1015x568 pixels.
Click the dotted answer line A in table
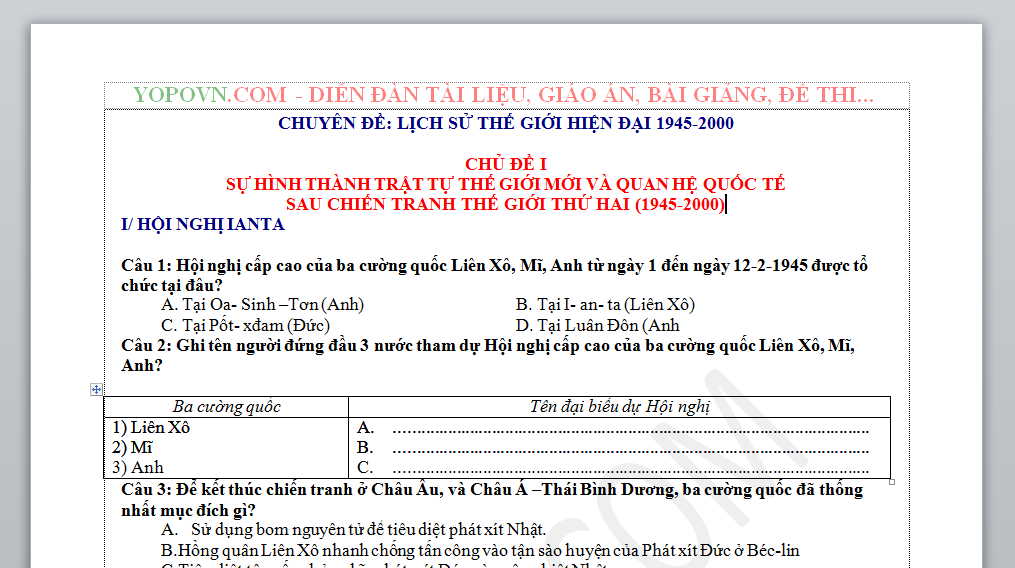630,428
